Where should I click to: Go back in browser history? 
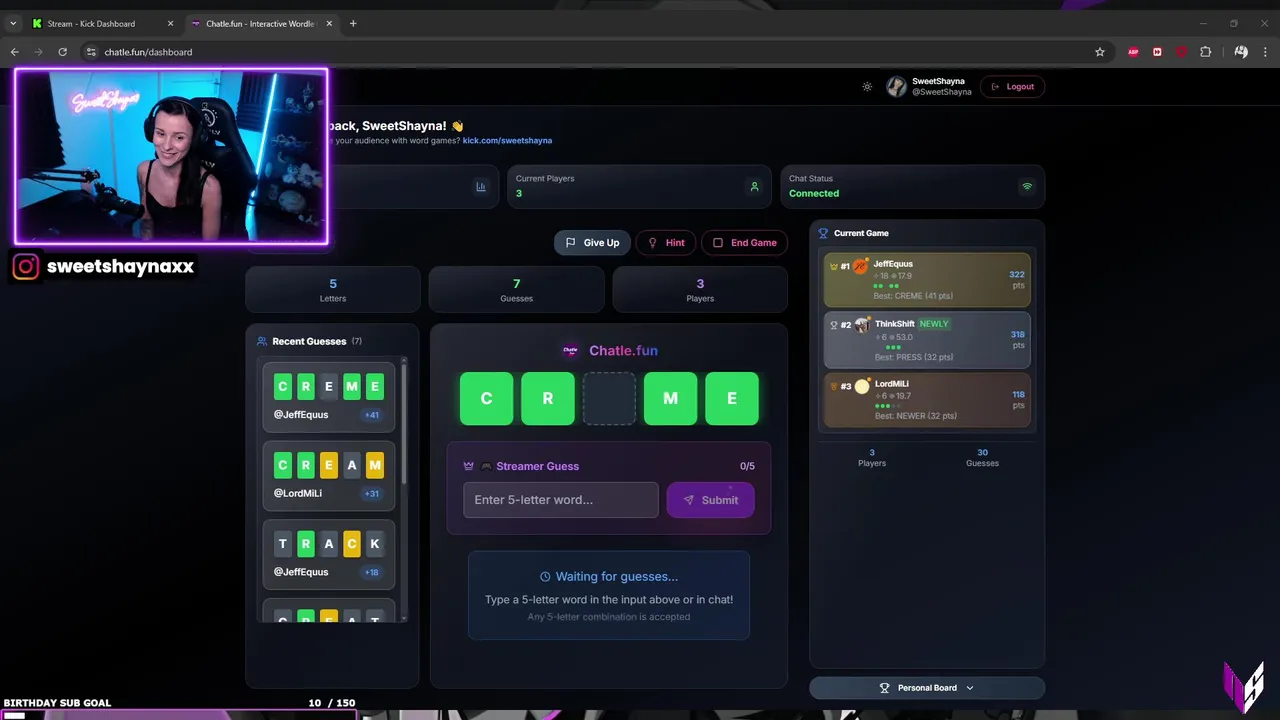point(14,52)
